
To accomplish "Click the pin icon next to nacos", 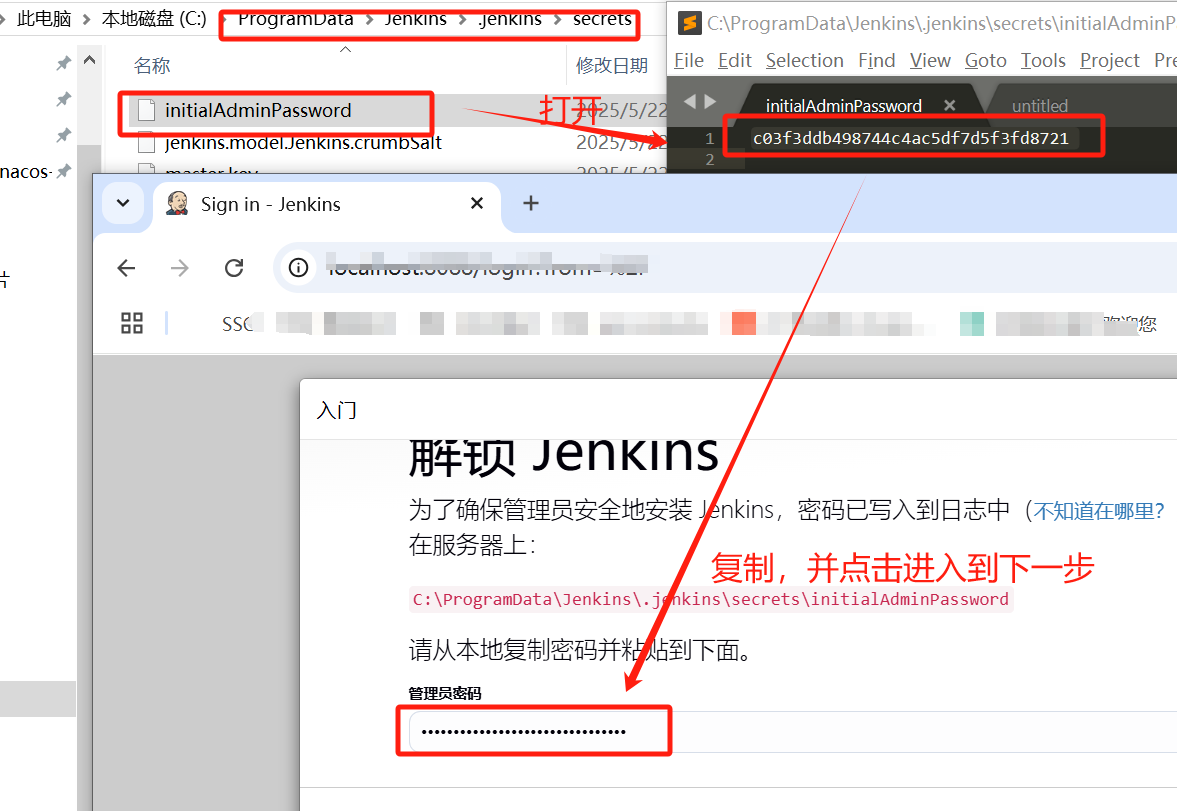I will click(x=64, y=171).
